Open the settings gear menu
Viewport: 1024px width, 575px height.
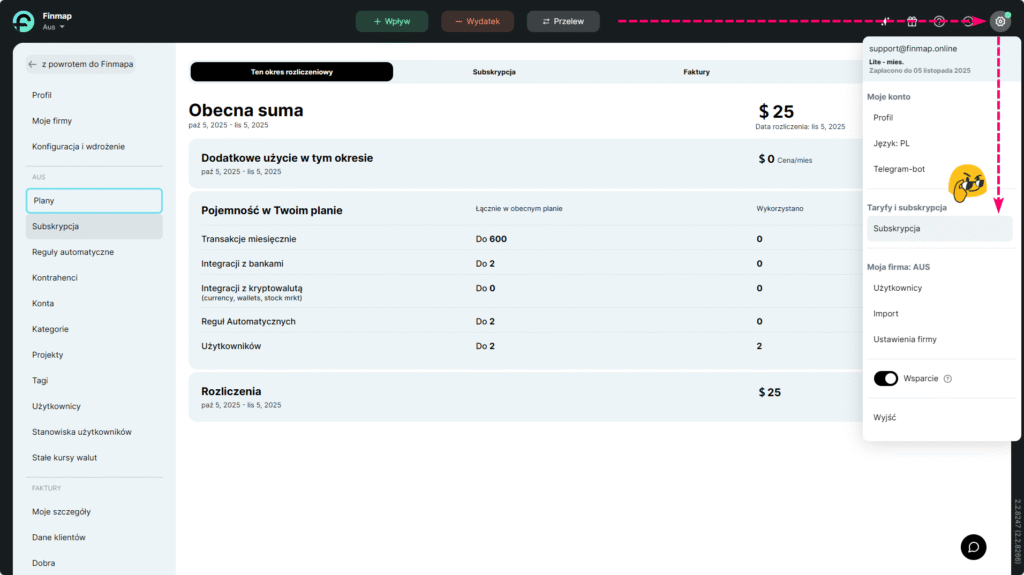[x=999, y=21]
